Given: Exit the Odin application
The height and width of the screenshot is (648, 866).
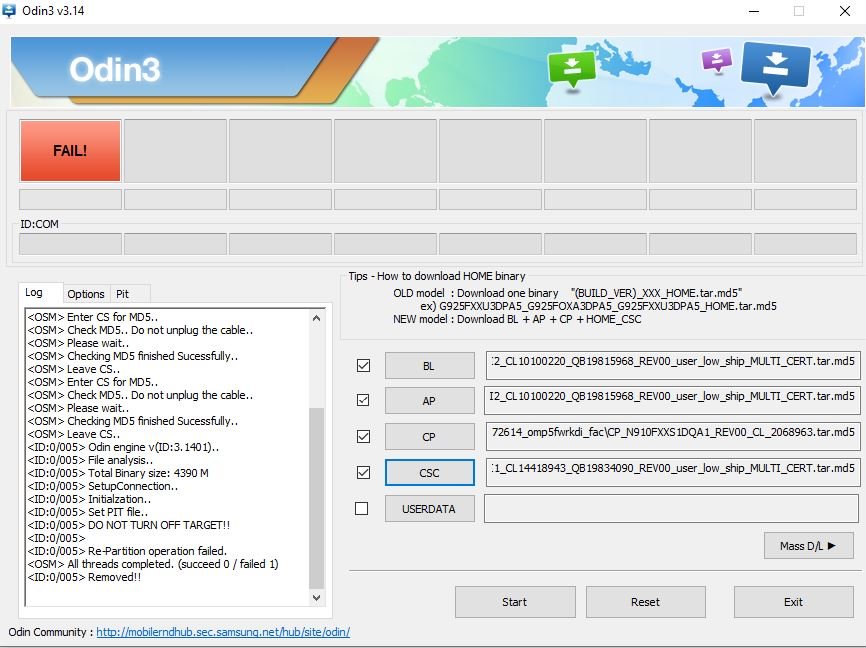Looking at the screenshot, I should point(794,602).
